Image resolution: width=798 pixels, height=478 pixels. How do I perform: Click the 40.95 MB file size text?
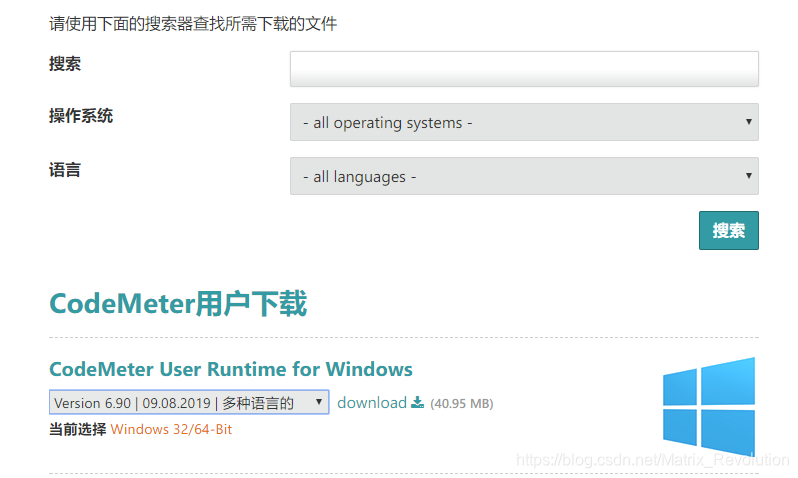461,404
